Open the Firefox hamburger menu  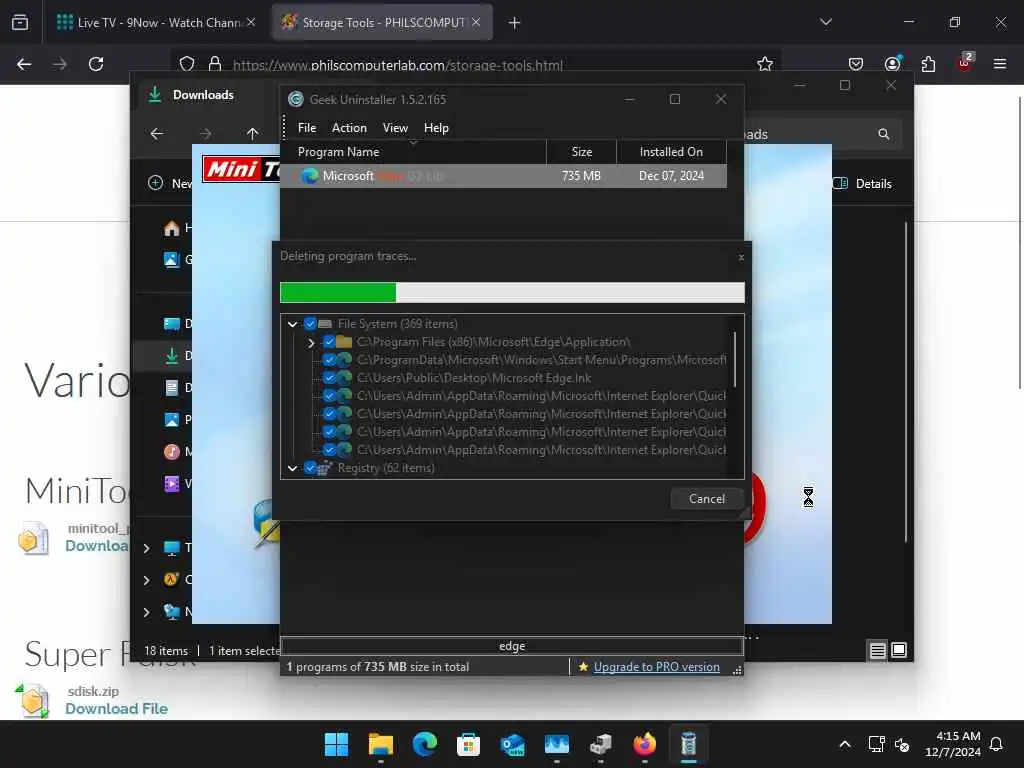999,64
